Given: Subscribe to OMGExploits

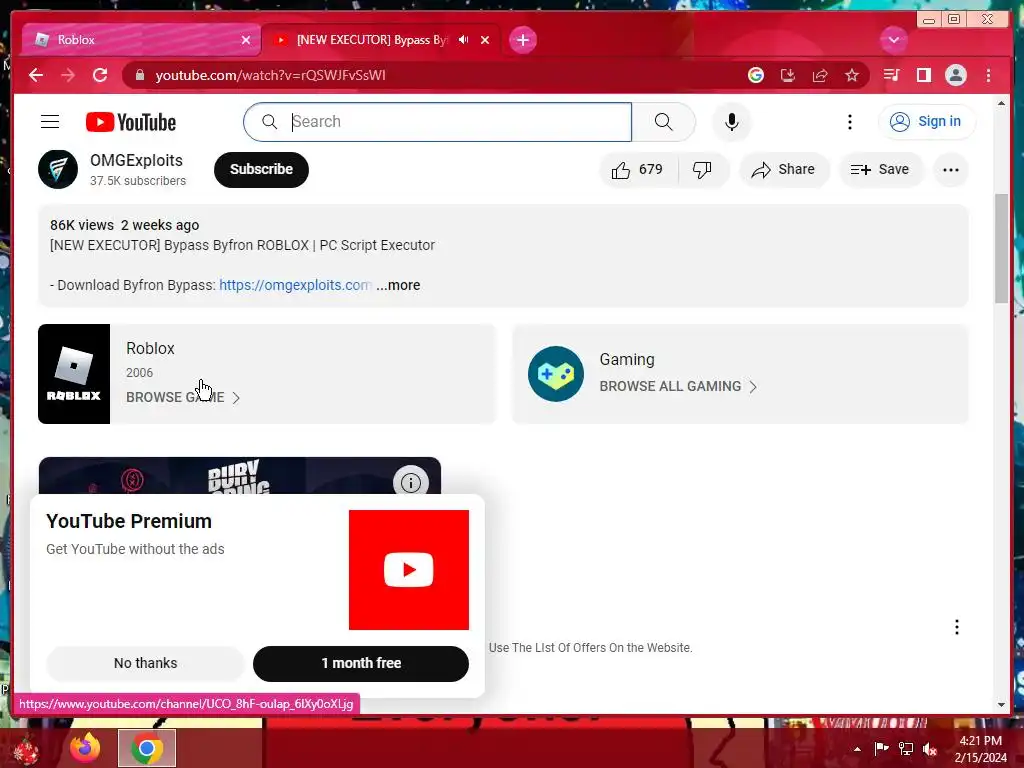Looking at the screenshot, I should tap(261, 169).
